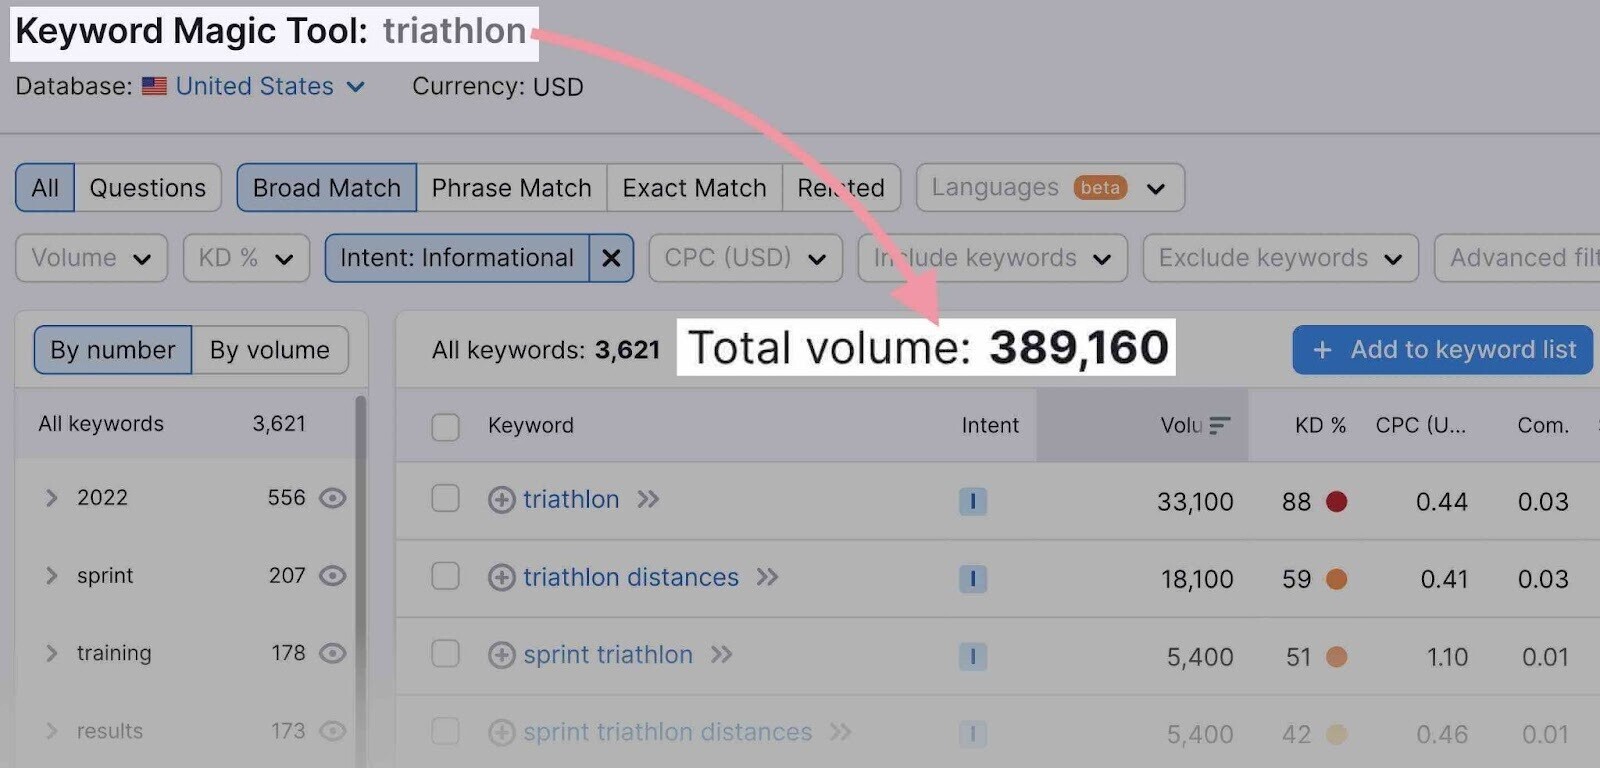Screen dimensions: 1600x768
Task: Toggle the eye icon for 2022 group
Action: click(x=332, y=498)
